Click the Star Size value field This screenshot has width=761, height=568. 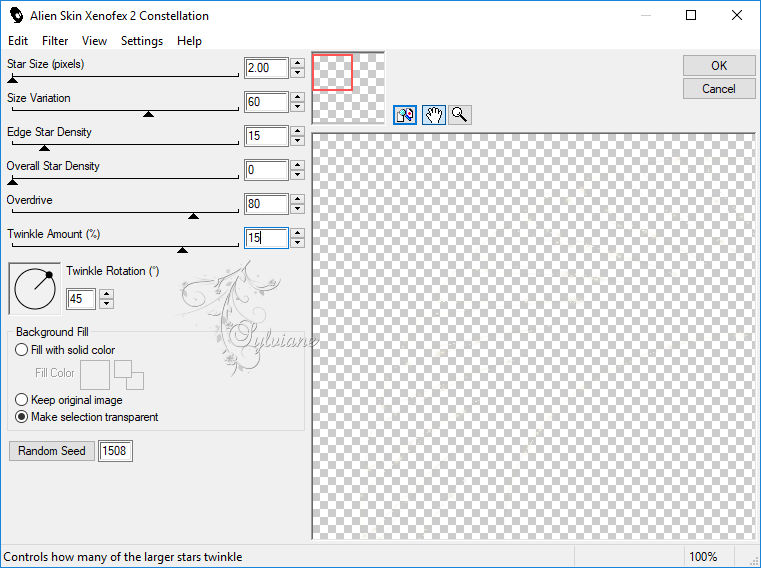(266, 68)
